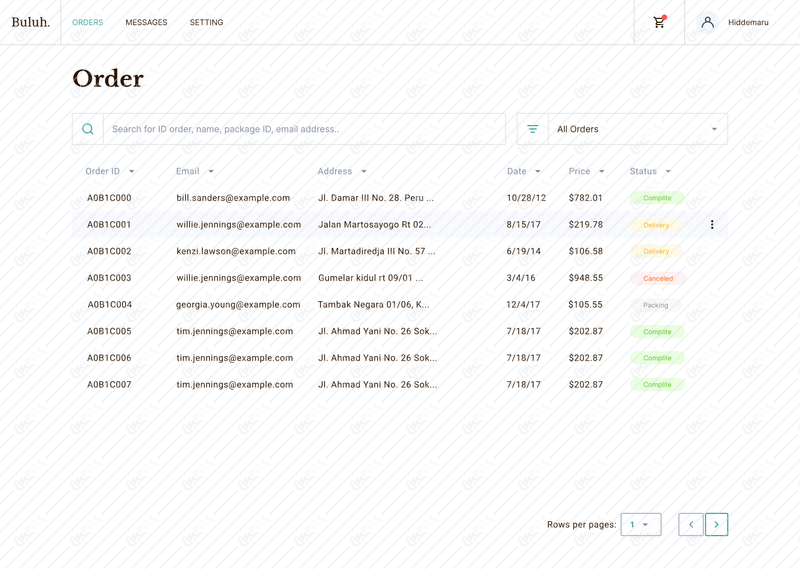This screenshot has height=569, width=800.
Task: Select order ID A0B1C007
Action: point(109,385)
